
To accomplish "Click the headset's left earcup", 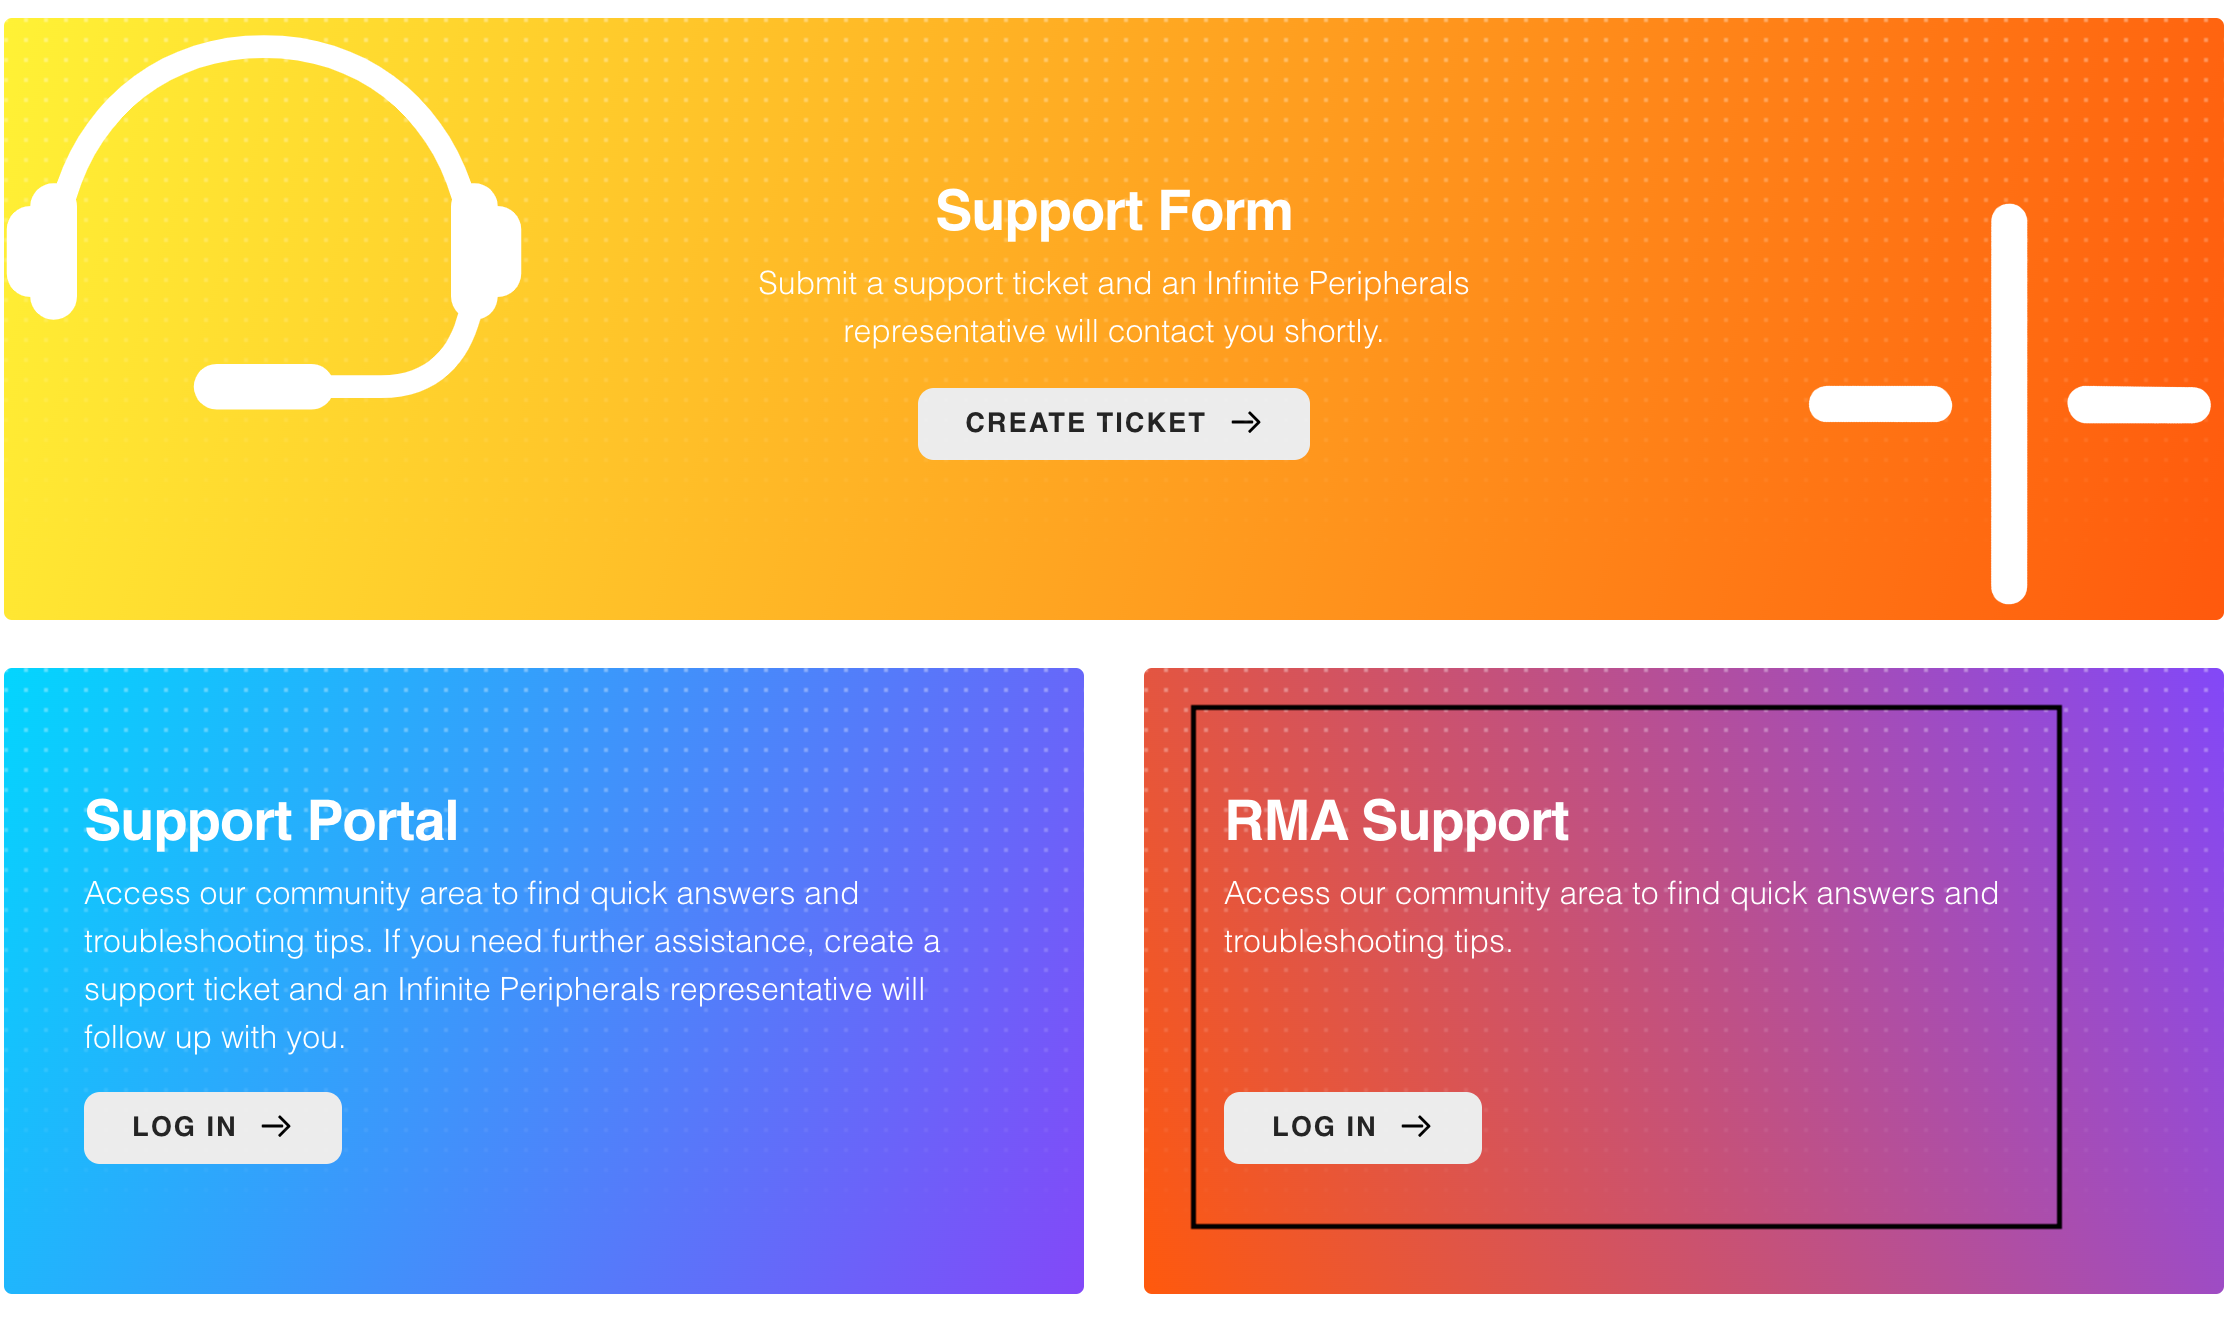I will [47, 252].
